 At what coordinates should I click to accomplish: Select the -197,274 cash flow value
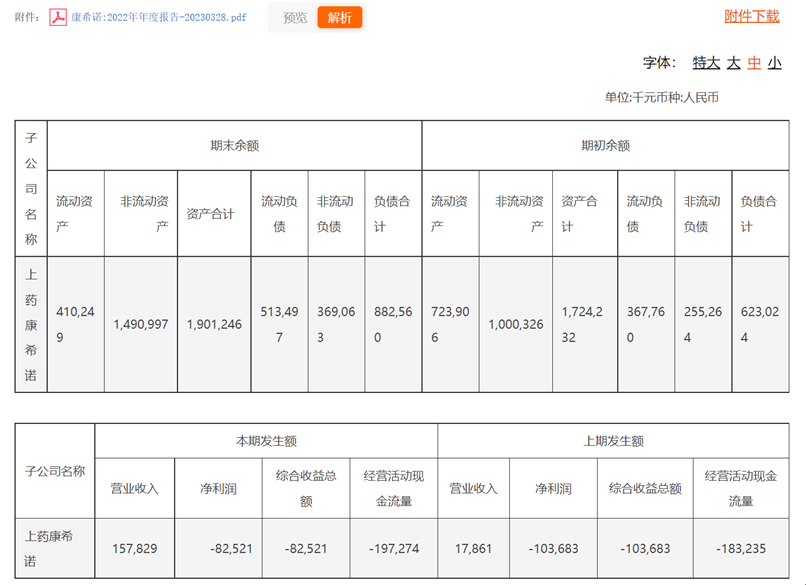[393, 549]
